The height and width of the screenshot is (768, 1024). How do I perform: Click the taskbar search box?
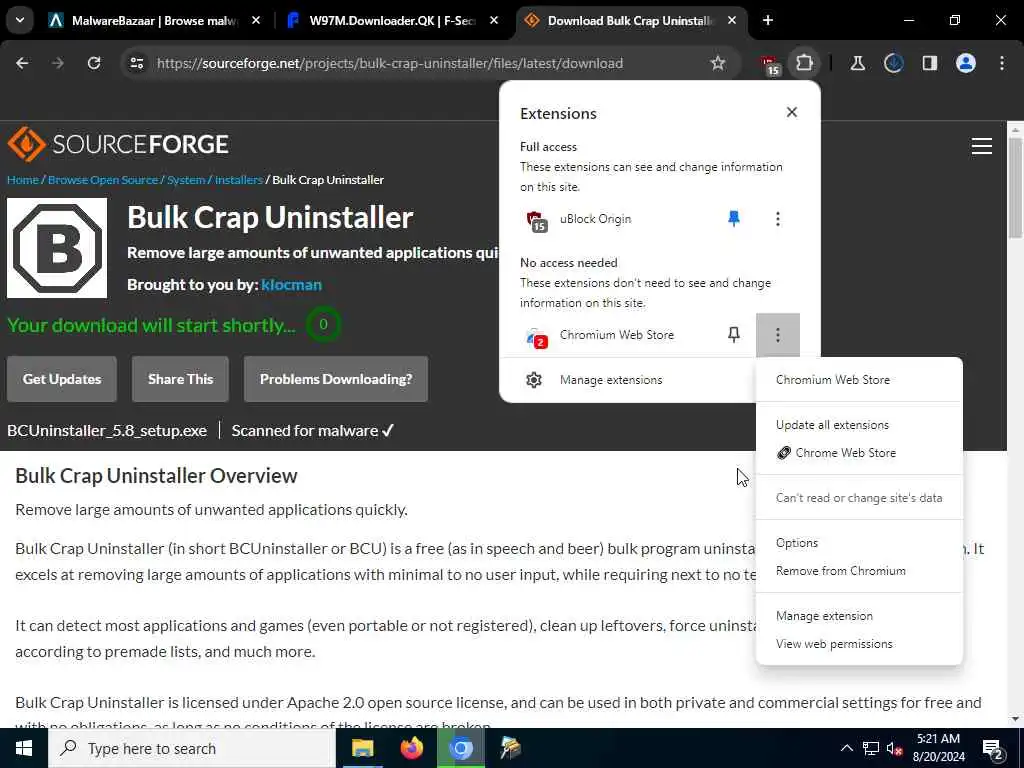[x=191, y=748]
